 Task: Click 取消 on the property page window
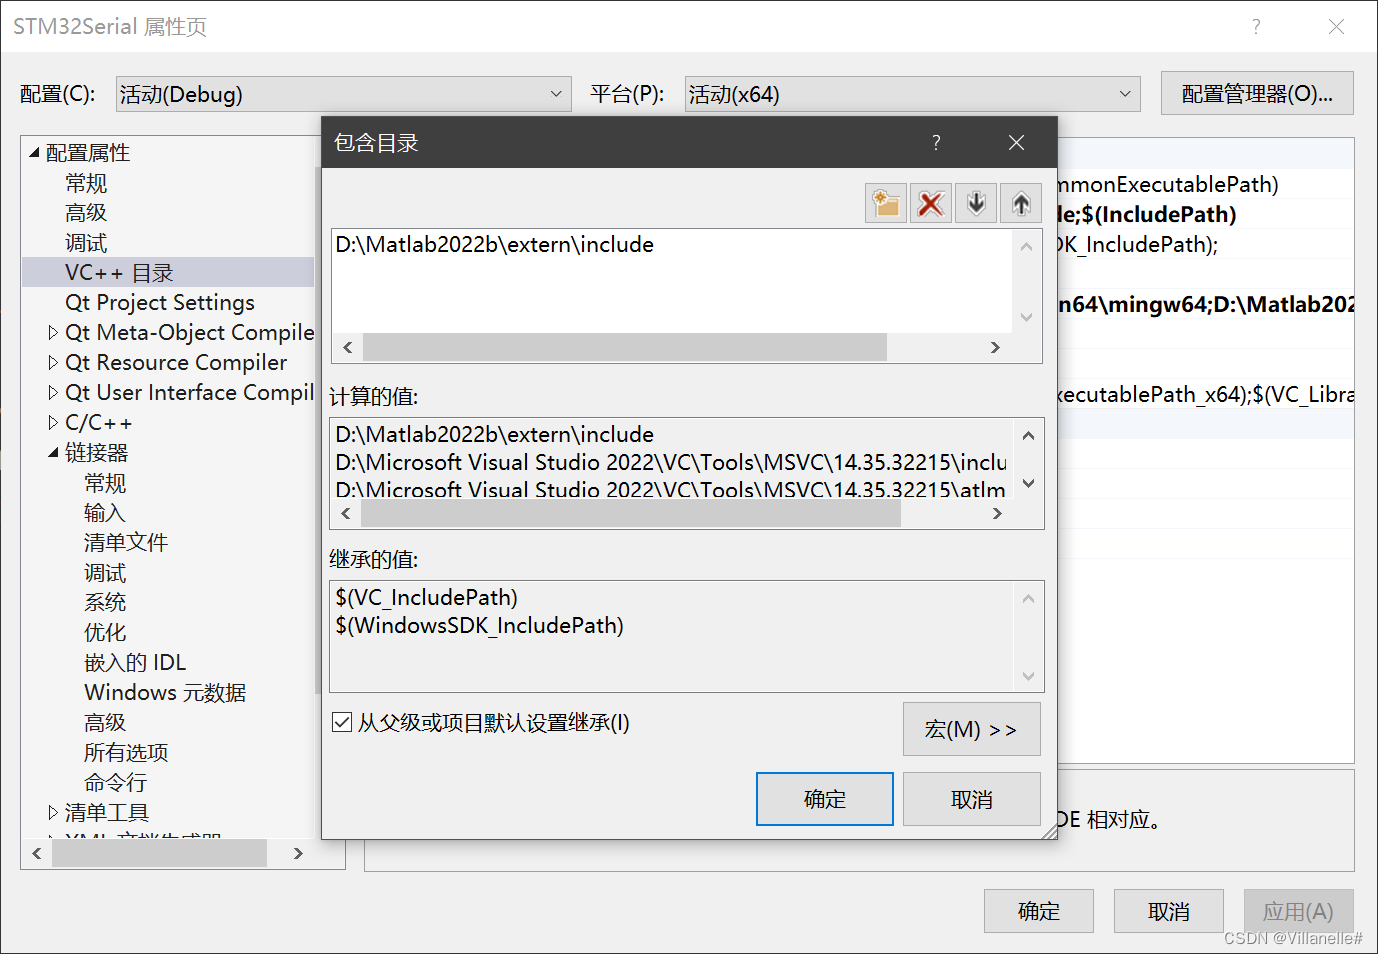click(x=1169, y=911)
